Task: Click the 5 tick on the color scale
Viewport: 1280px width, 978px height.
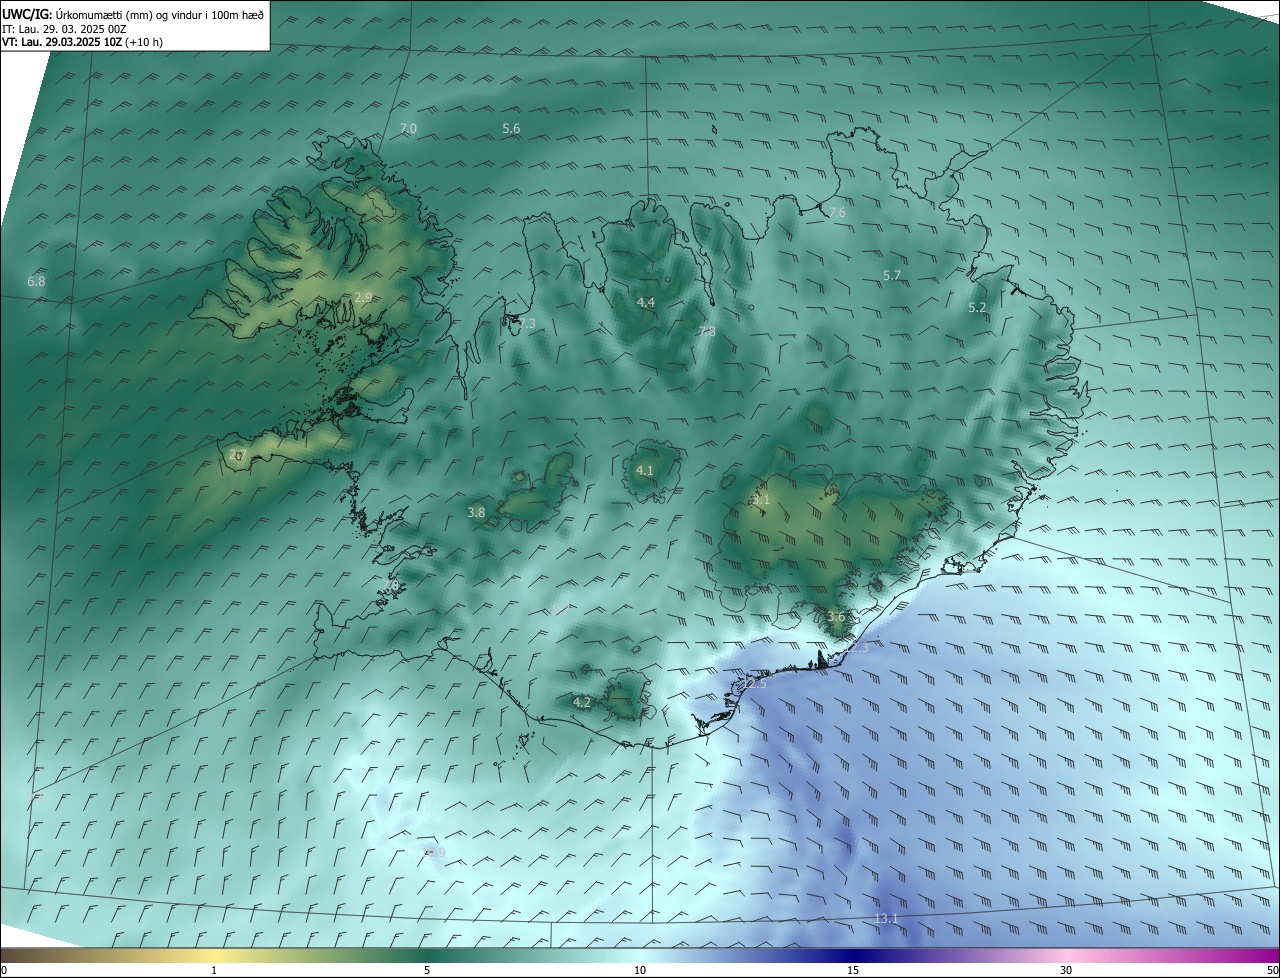Action: click(x=427, y=970)
